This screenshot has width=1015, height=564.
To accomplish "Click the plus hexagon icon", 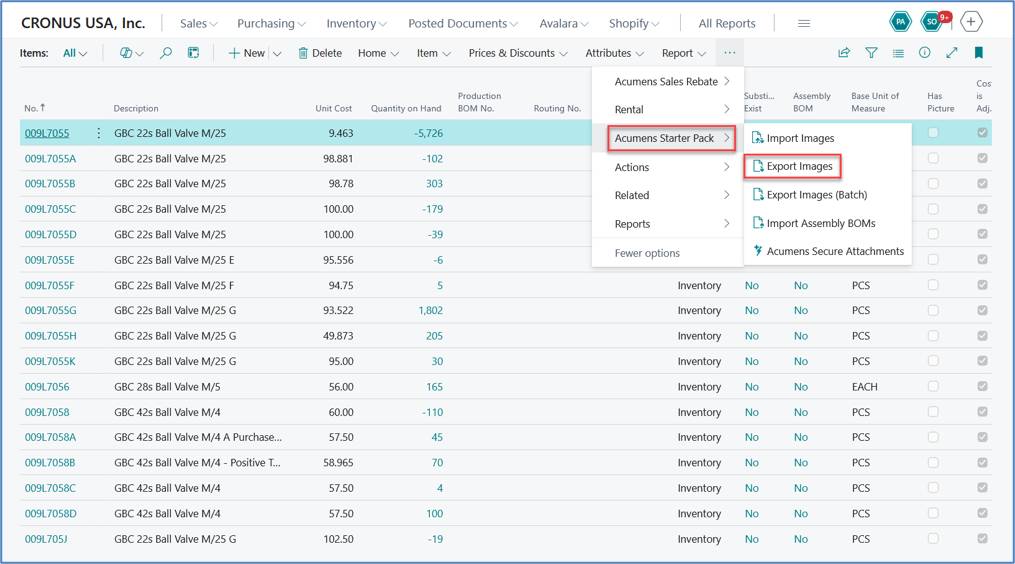I will point(970,22).
